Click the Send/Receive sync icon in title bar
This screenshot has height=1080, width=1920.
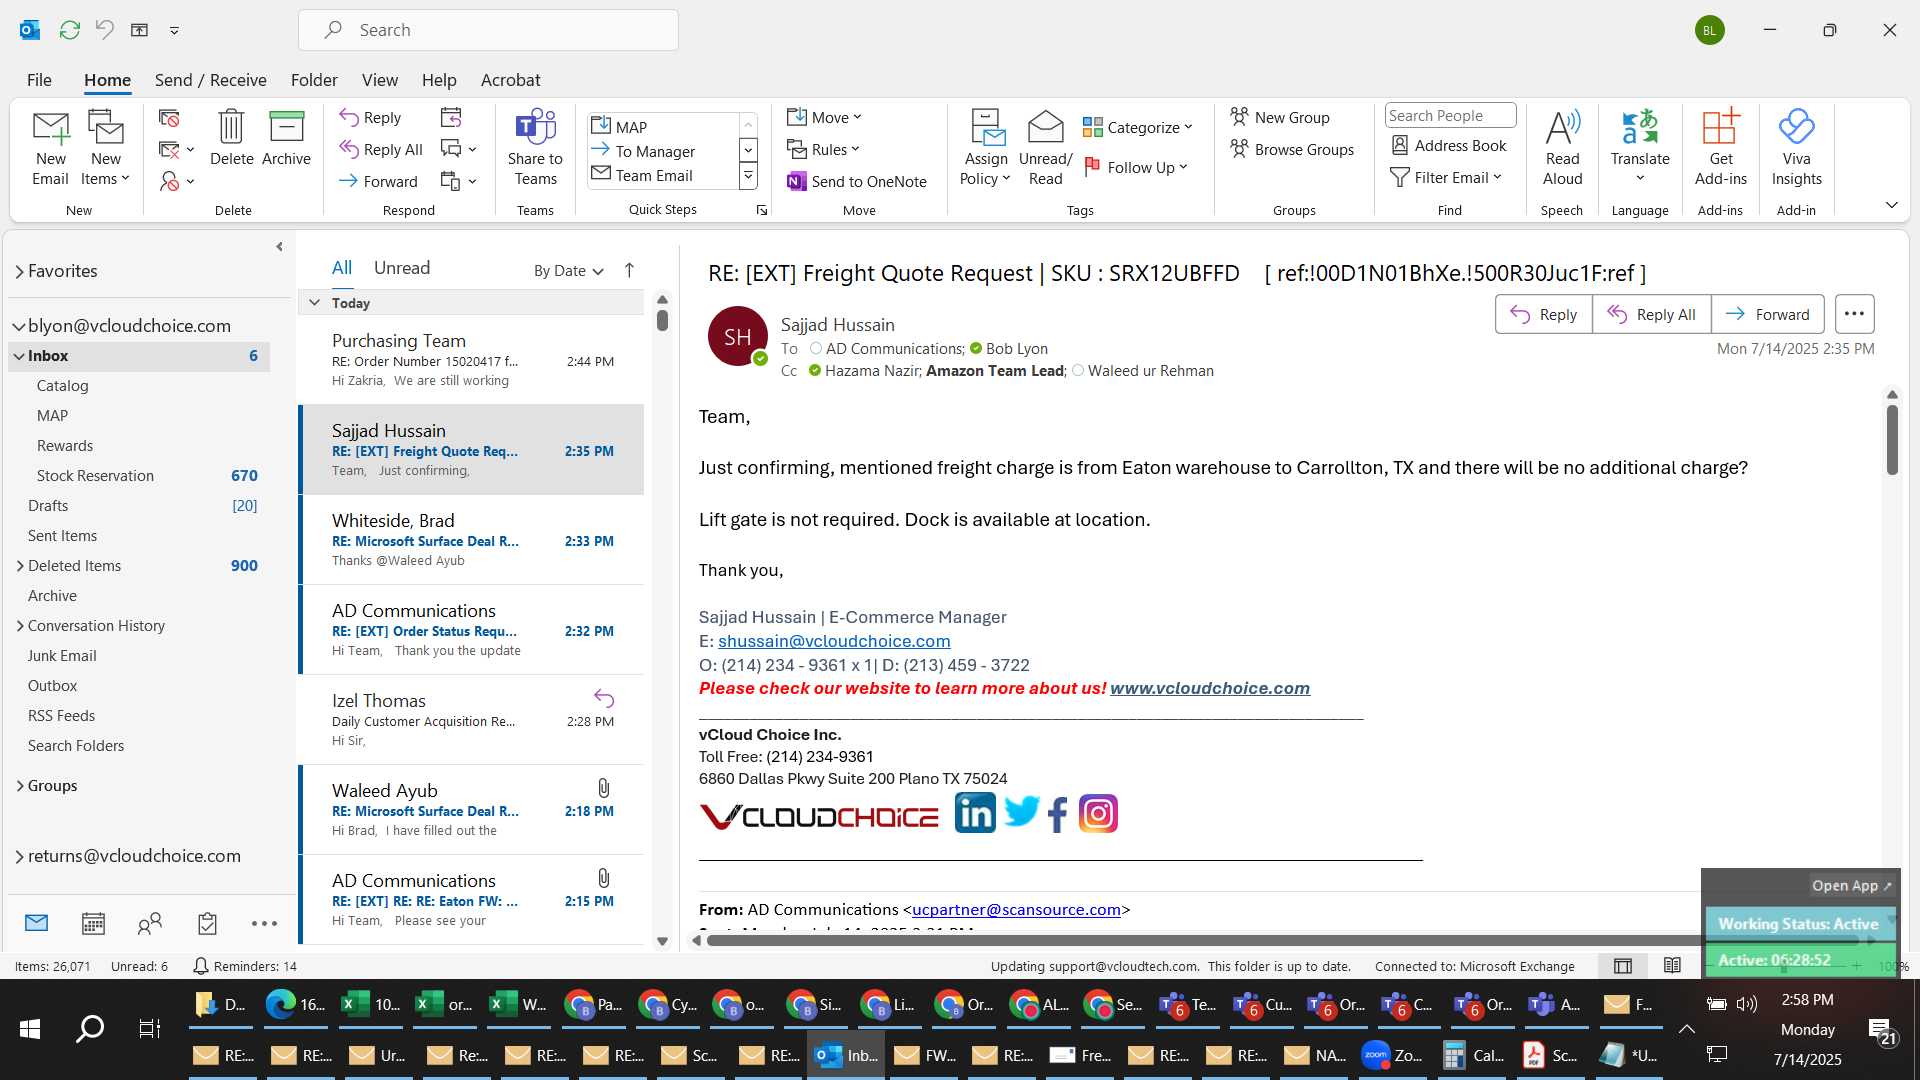69,30
